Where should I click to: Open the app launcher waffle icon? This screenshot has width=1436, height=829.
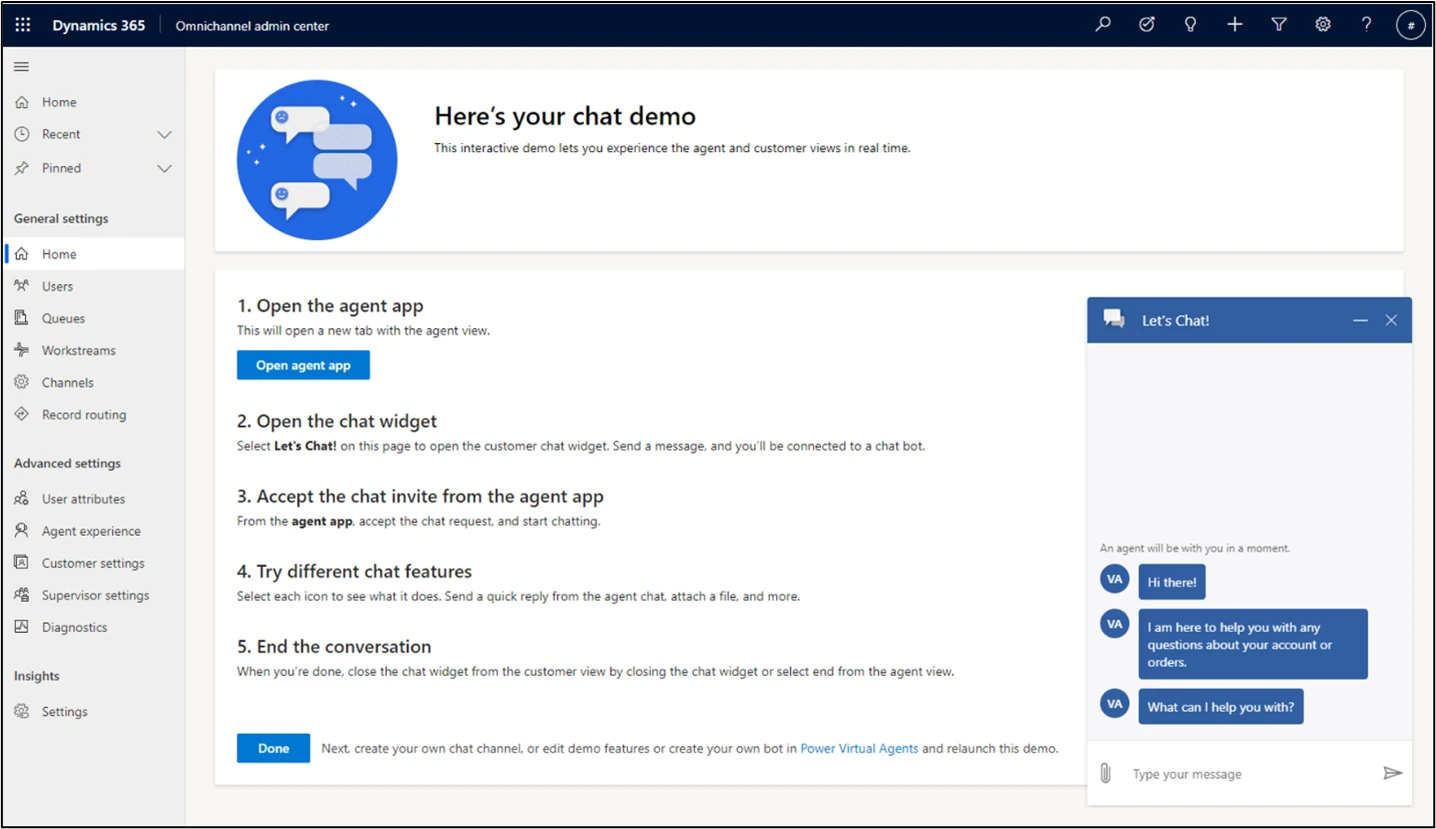point(22,24)
